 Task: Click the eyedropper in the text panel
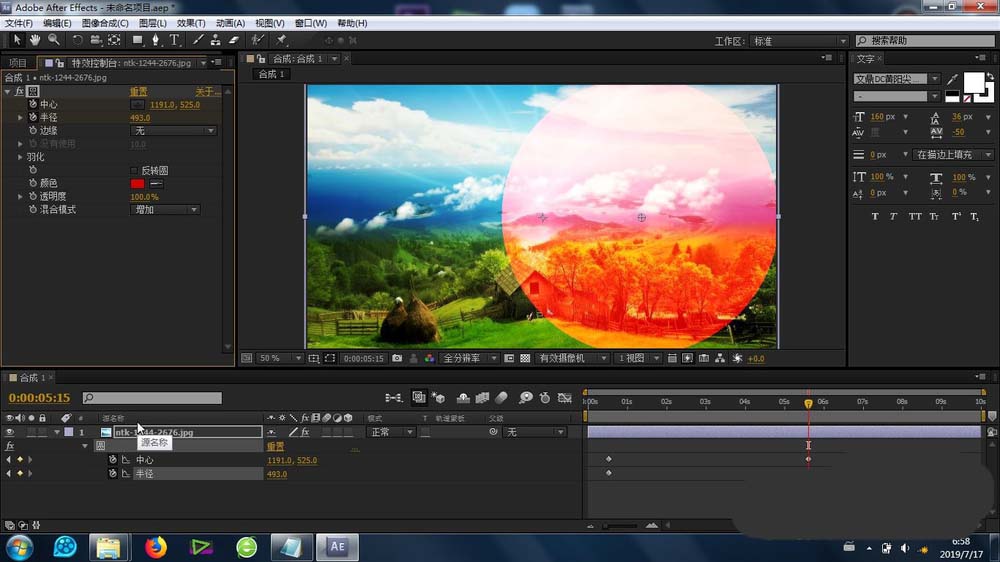coord(952,79)
